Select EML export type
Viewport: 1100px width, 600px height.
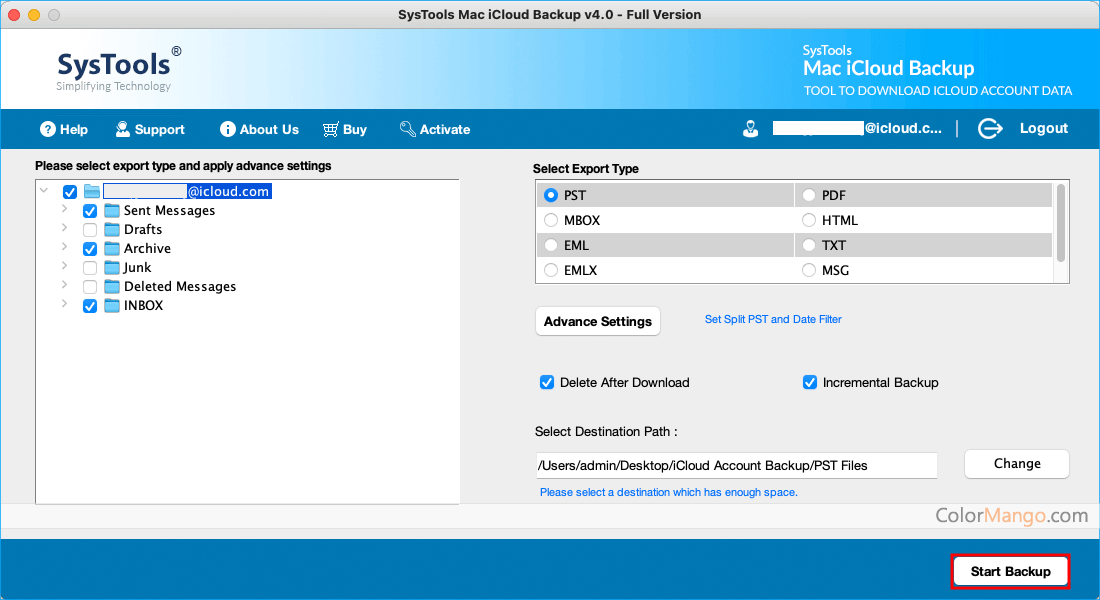551,245
